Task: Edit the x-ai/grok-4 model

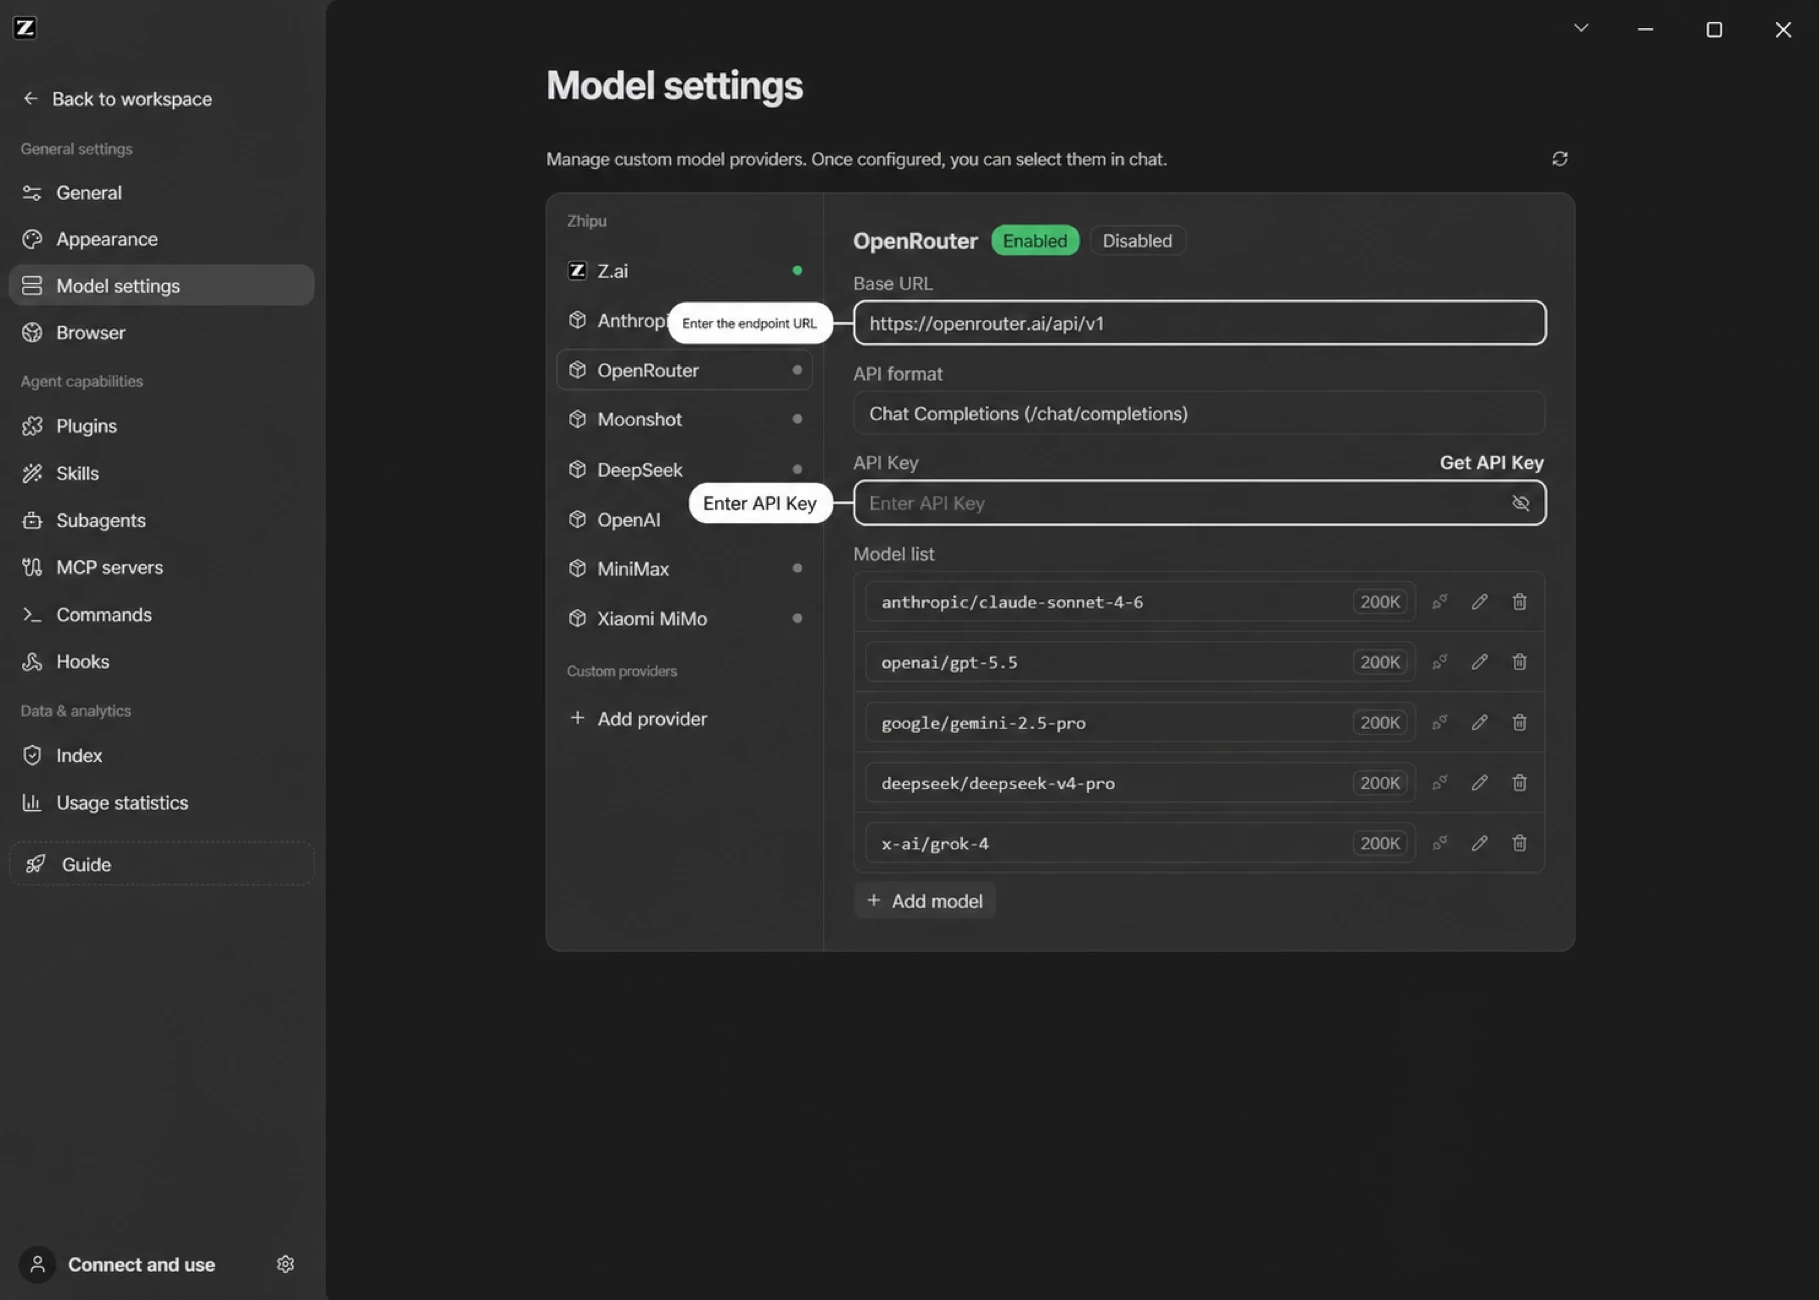Action: click(x=1479, y=843)
